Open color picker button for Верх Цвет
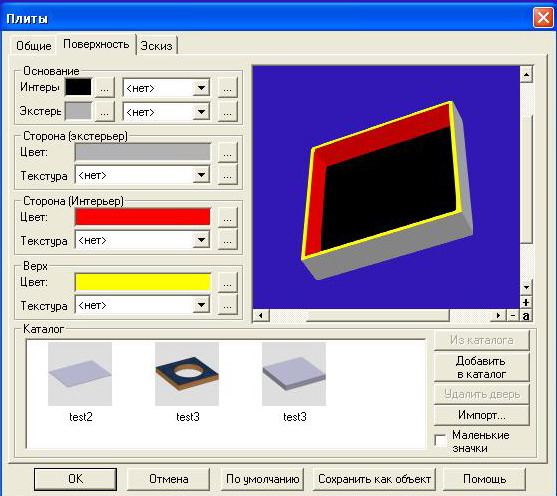 pos(227,282)
